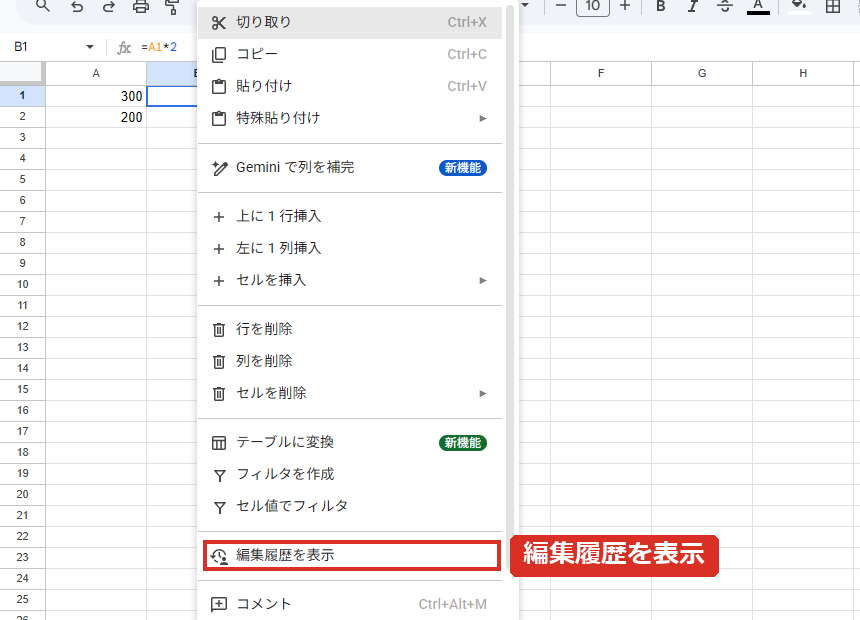Select 上に 1 行挿入
Viewport: 860px width, 620px height.
[x=350, y=216]
